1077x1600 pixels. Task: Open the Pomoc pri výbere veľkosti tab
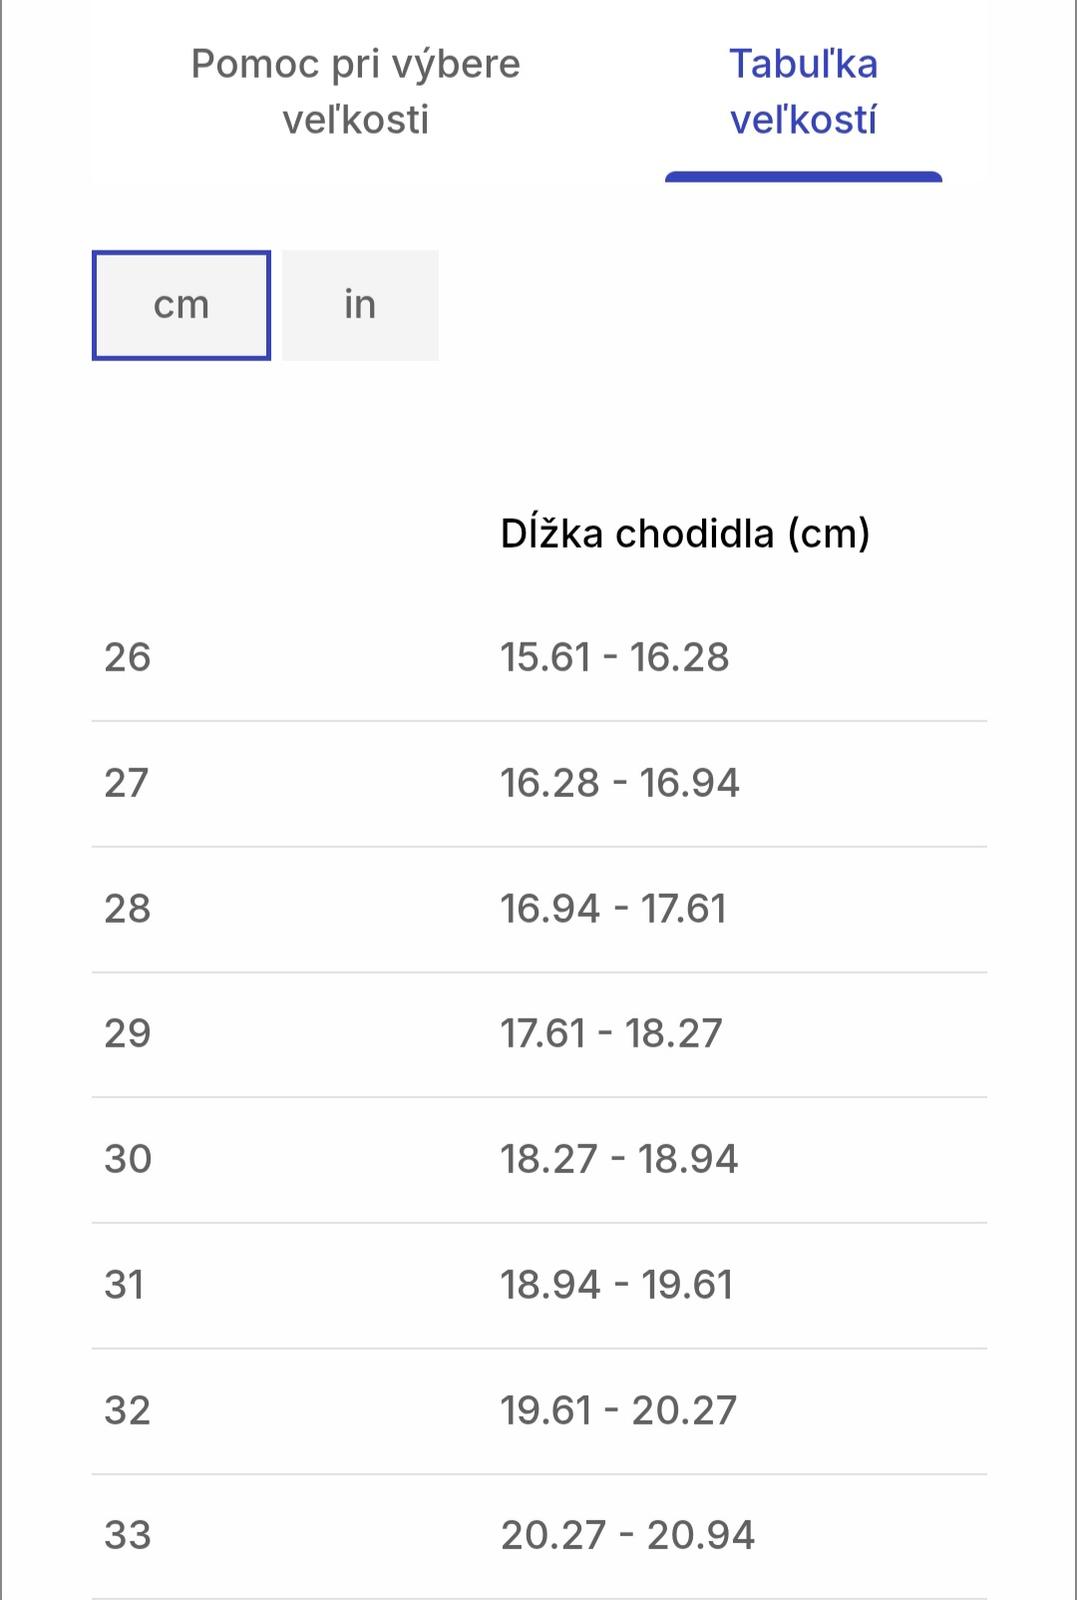point(355,92)
